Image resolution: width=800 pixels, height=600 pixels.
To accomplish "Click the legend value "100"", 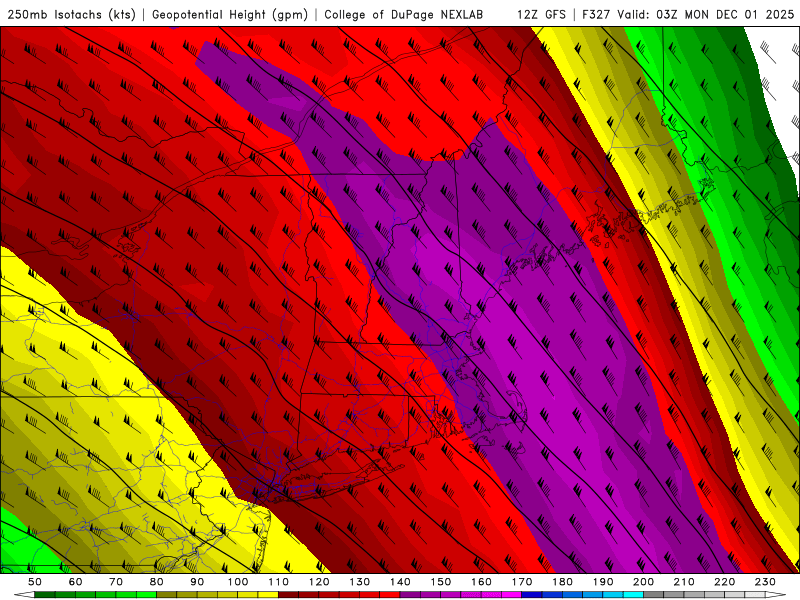I will coord(238,582).
